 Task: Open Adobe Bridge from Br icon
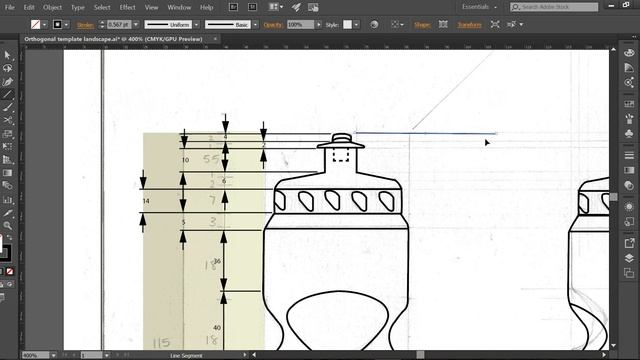pyautogui.click(x=233, y=7)
